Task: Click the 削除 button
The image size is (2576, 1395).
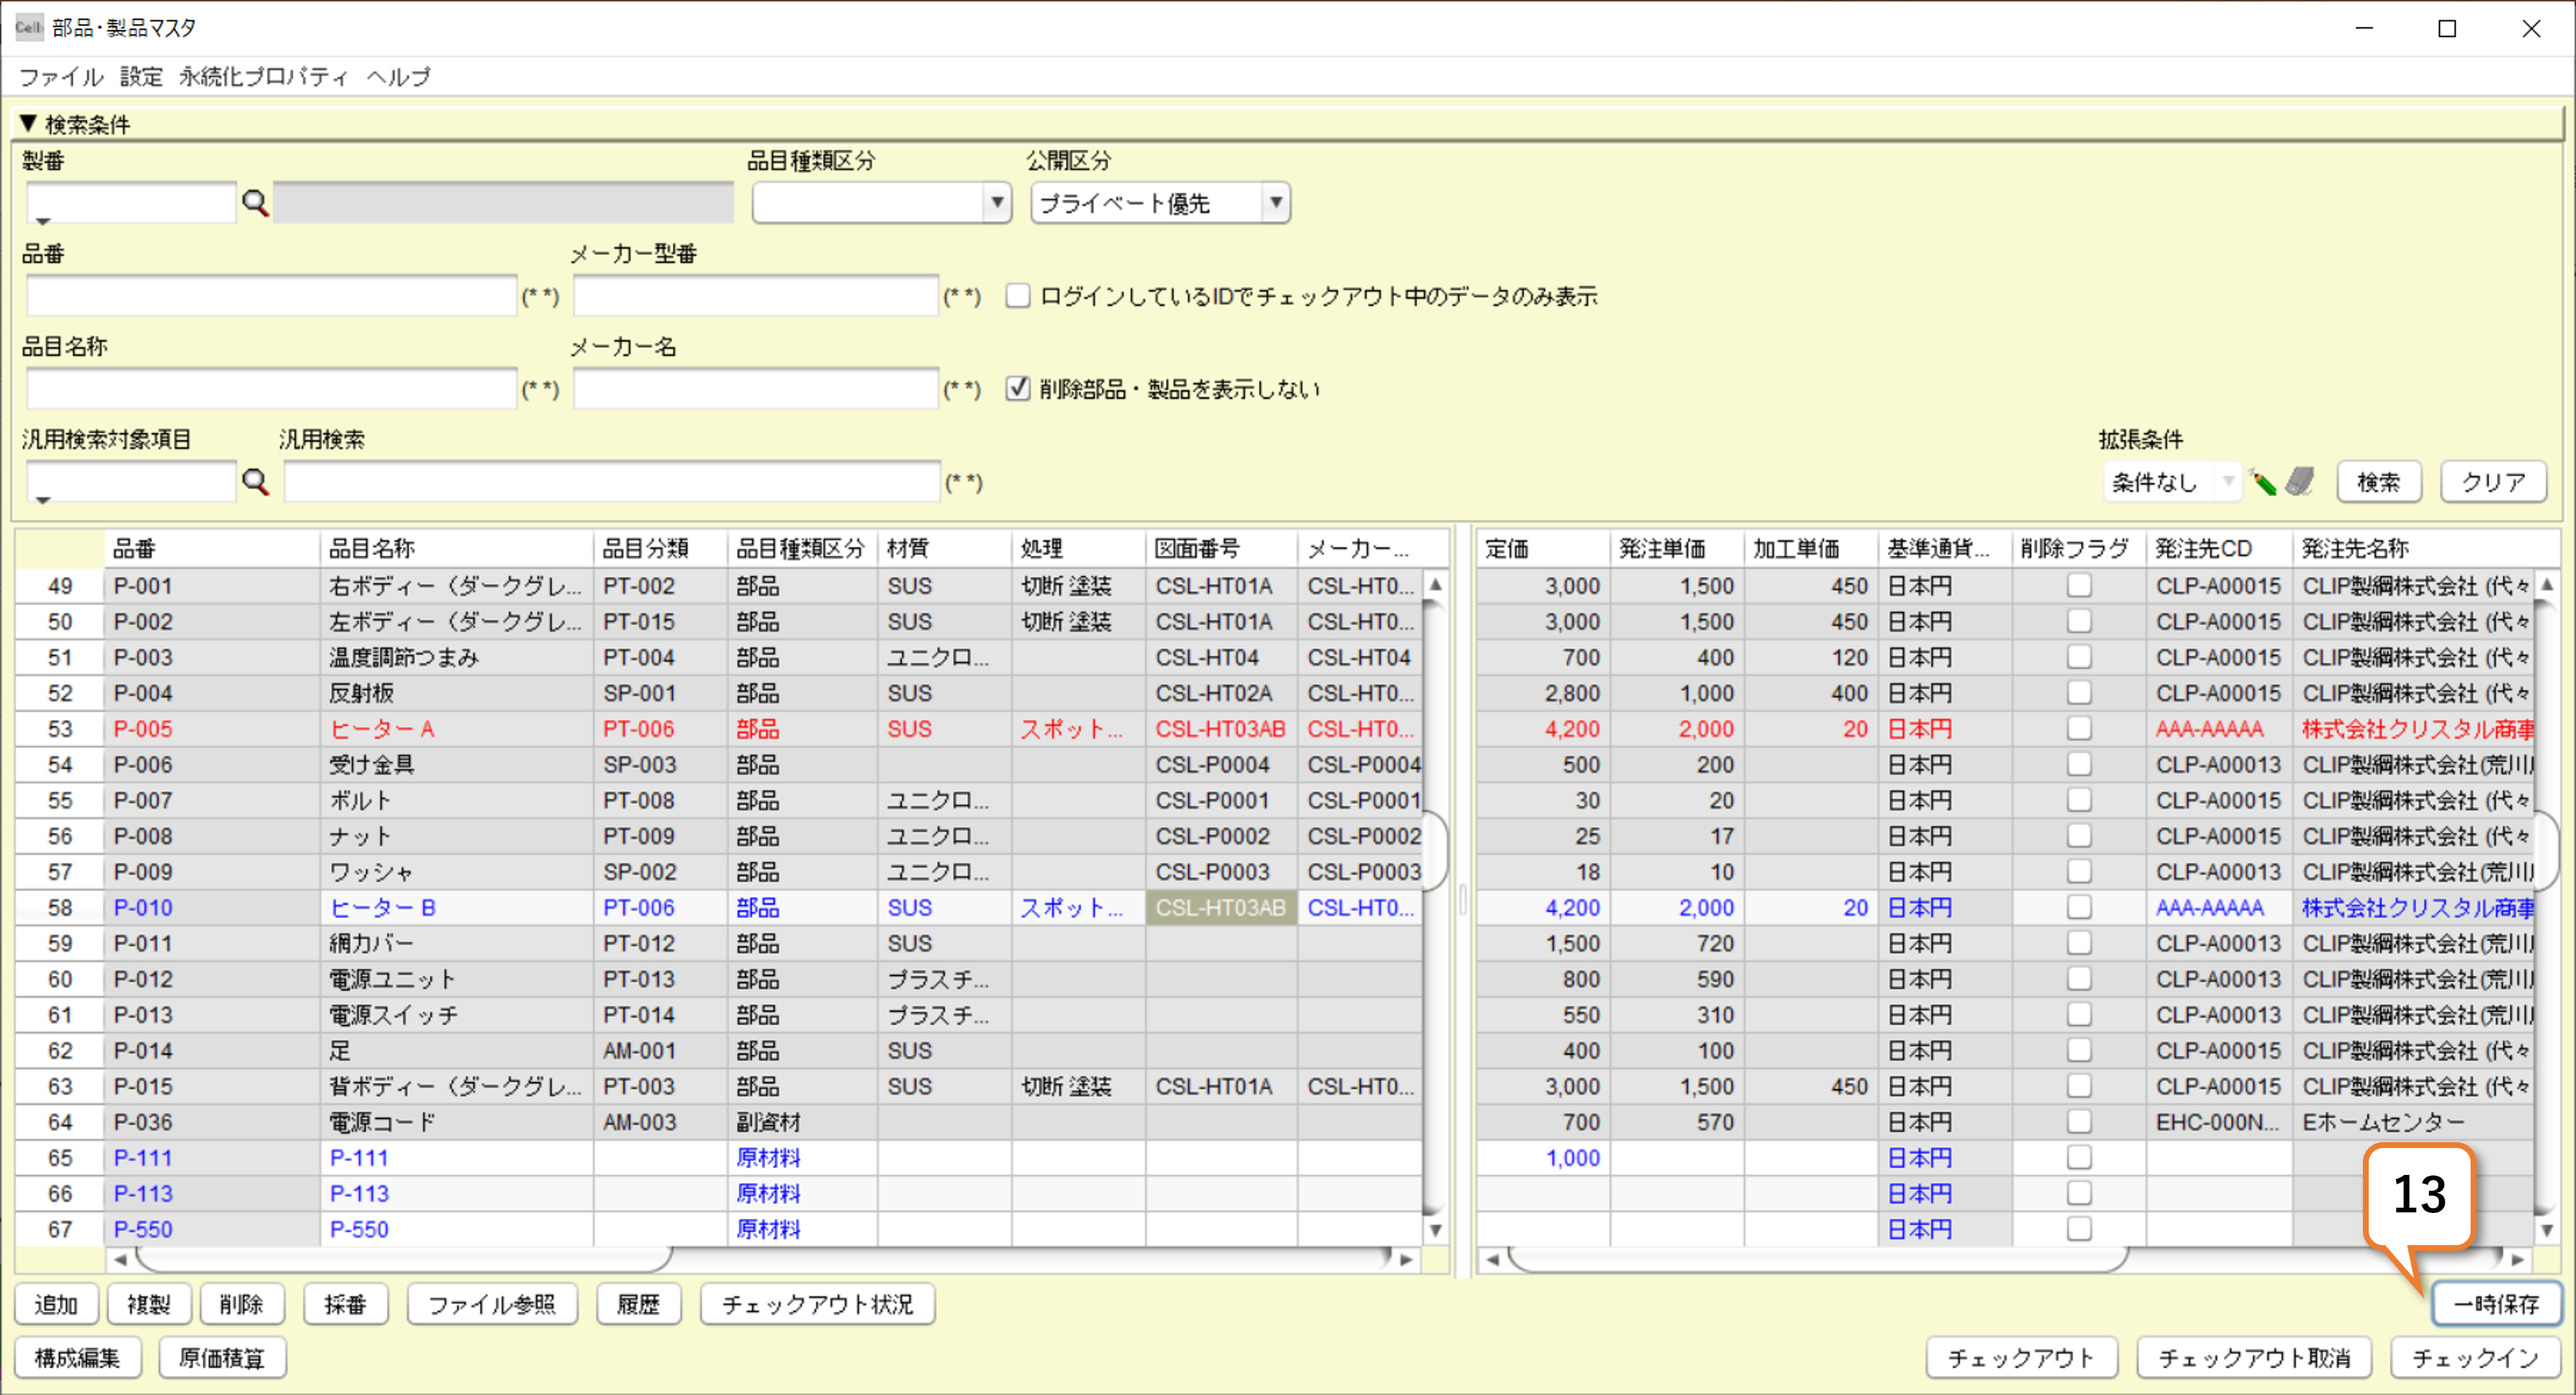Action: coord(242,1304)
